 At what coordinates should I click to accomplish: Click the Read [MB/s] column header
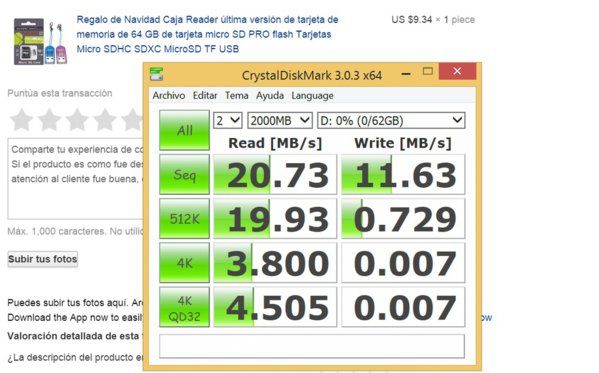[x=275, y=143]
